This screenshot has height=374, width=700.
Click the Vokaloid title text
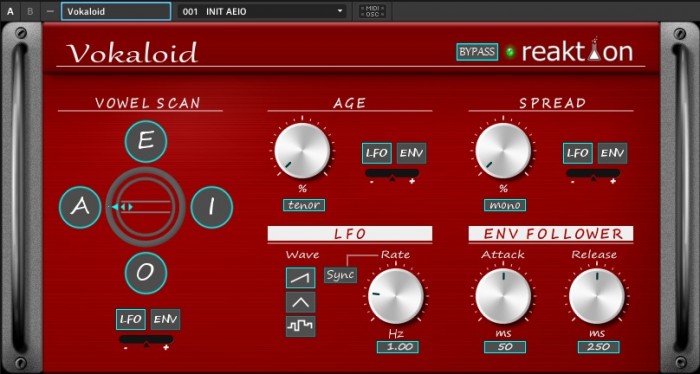click(132, 53)
